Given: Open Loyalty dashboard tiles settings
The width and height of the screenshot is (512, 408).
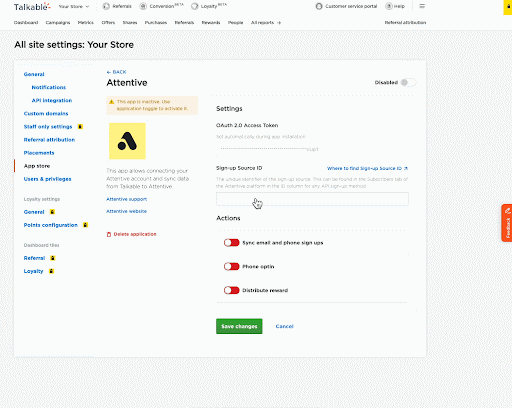Looking at the screenshot, I should [x=33, y=271].
